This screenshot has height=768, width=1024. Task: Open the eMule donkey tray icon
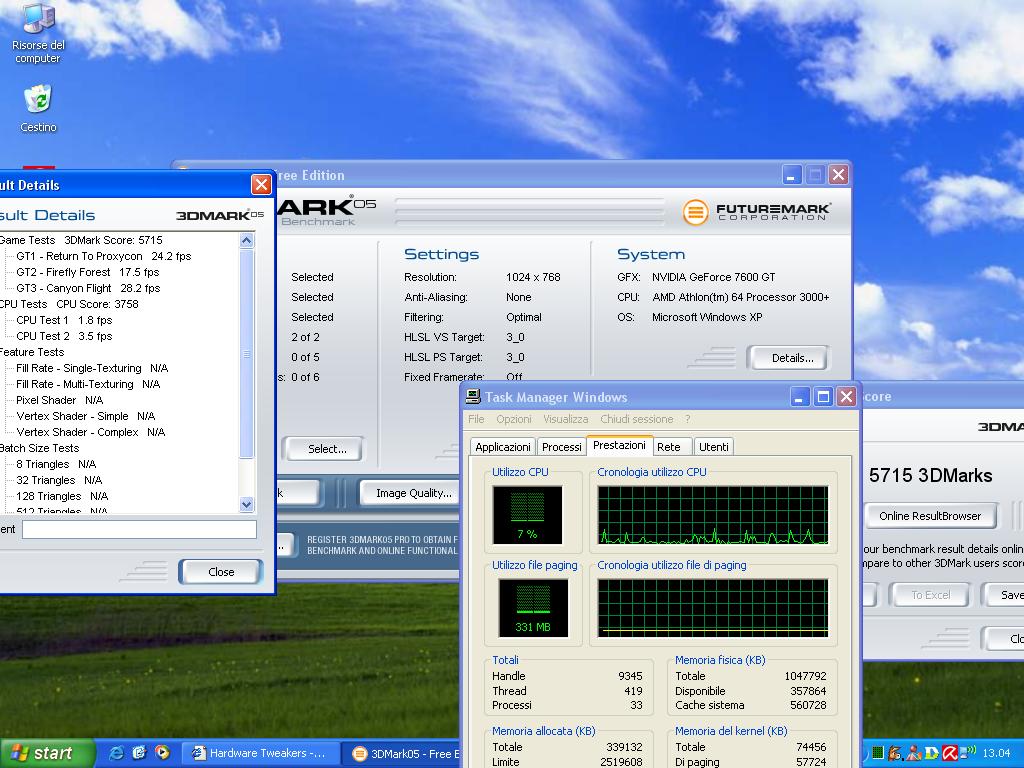point(895,753)
